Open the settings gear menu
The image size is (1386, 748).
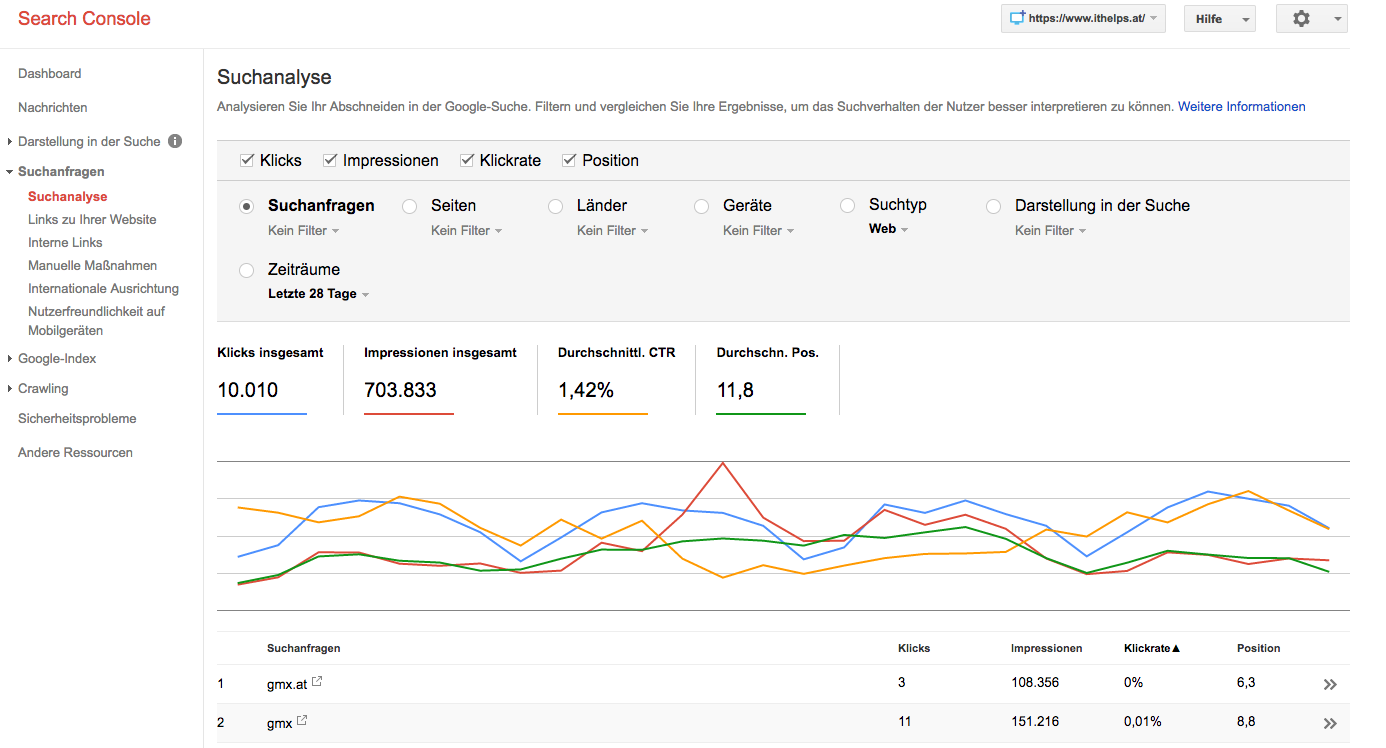1311,18
